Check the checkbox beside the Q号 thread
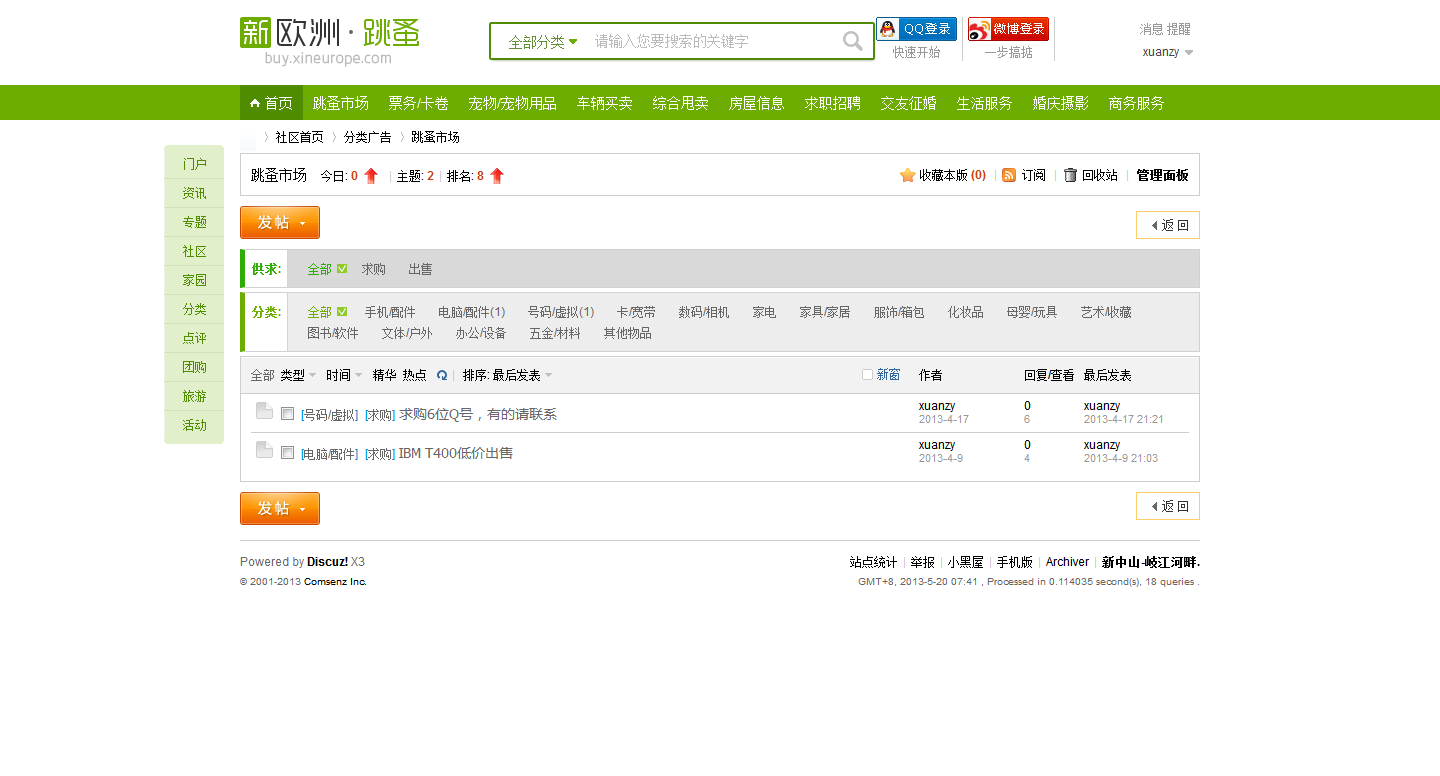1440x776 pixels. pyautogui.click(x=286, y=413)
